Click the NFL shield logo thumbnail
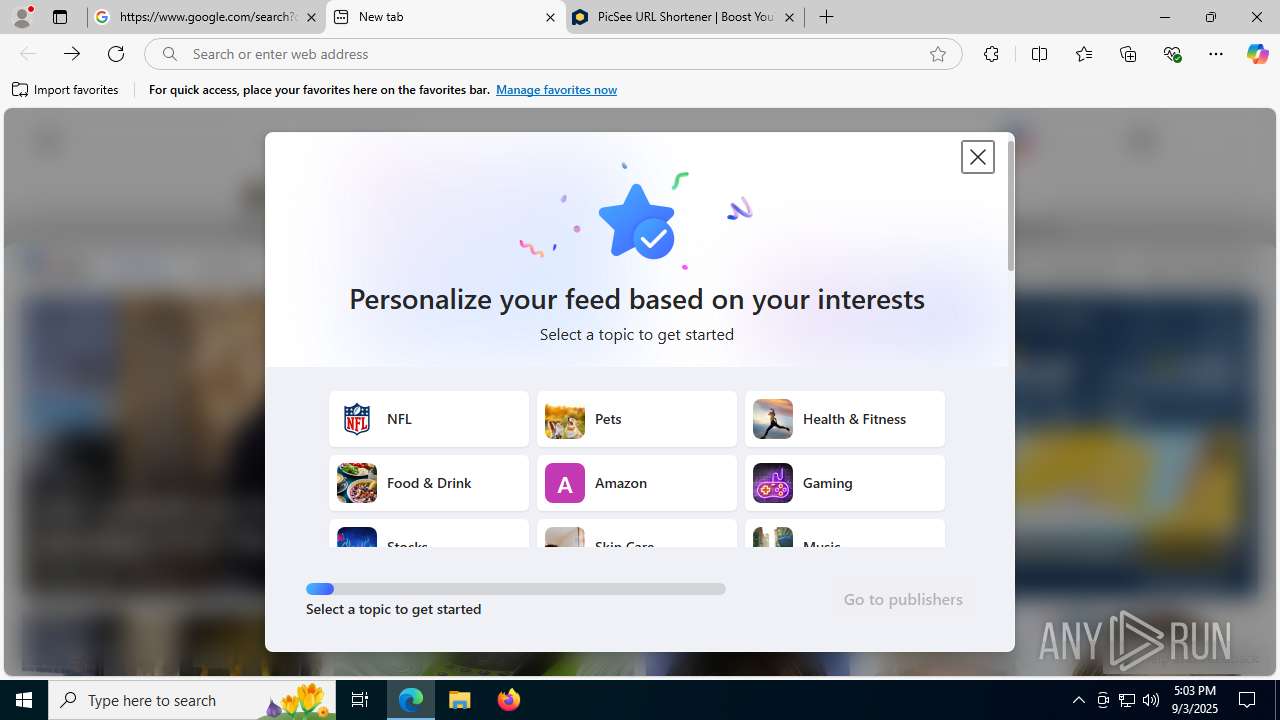The height and width of the screenshot is (720, 1280). 357,419
